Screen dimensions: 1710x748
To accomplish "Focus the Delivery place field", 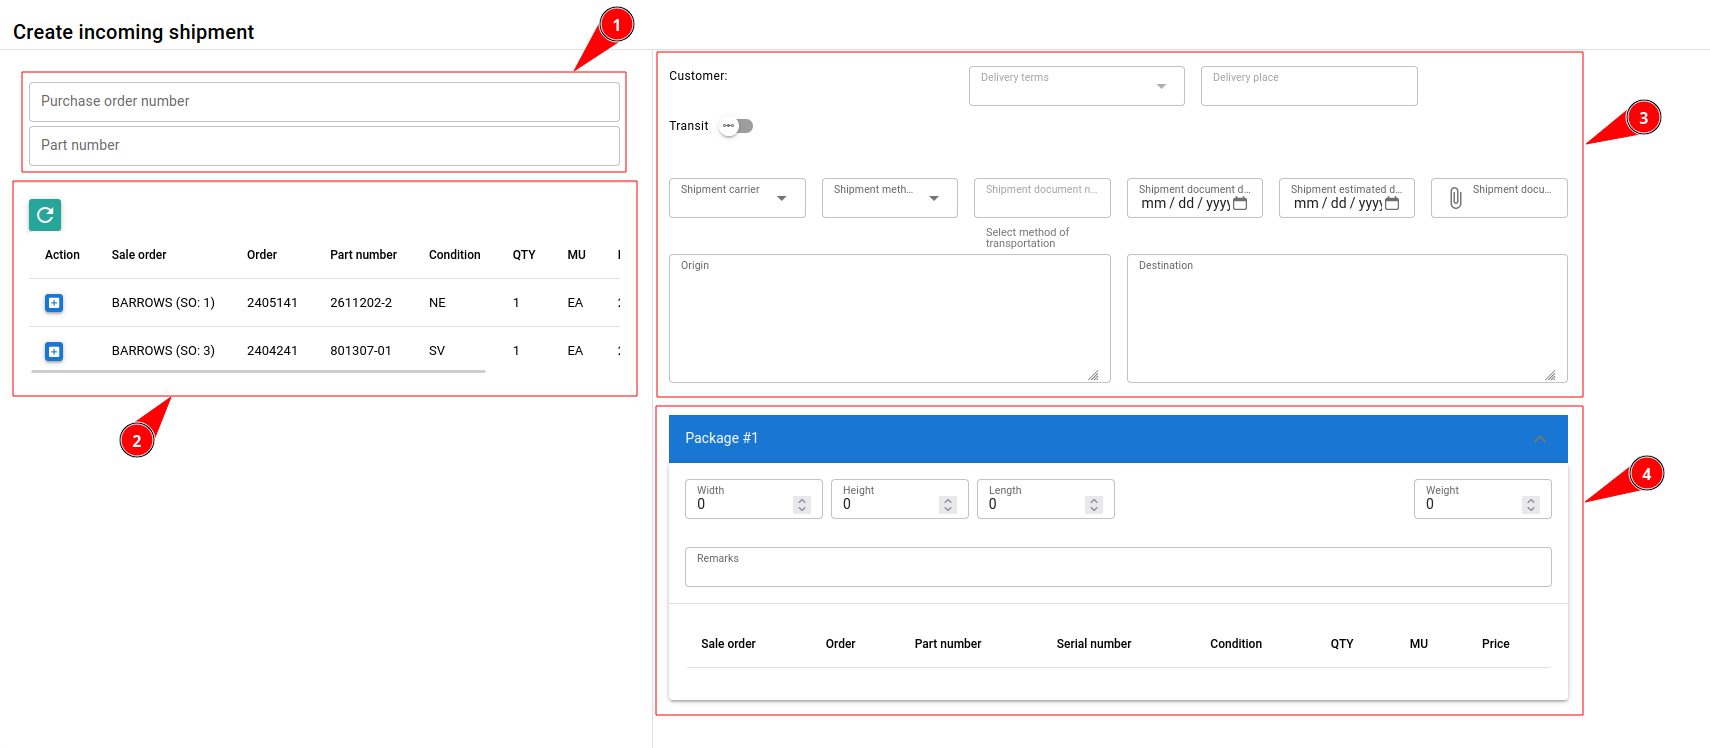I will (1308, 86).
